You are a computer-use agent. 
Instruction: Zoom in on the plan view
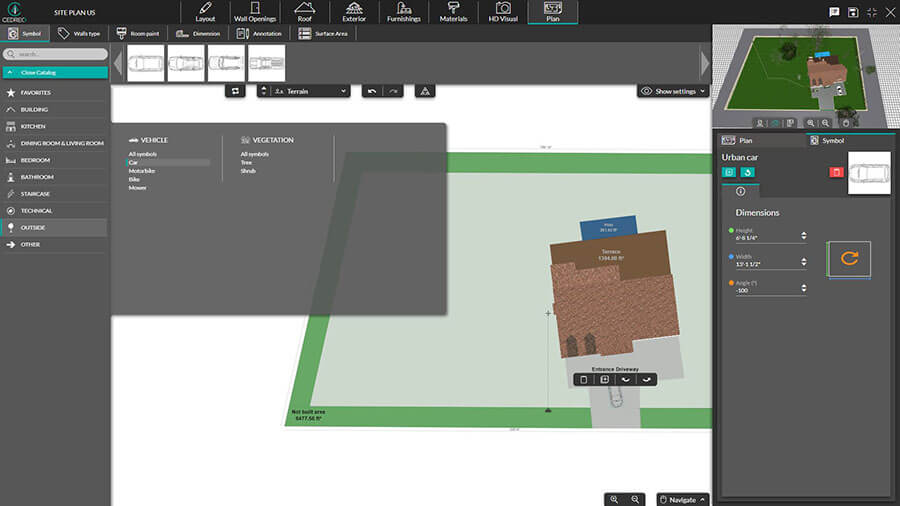[x=614, y=498]
